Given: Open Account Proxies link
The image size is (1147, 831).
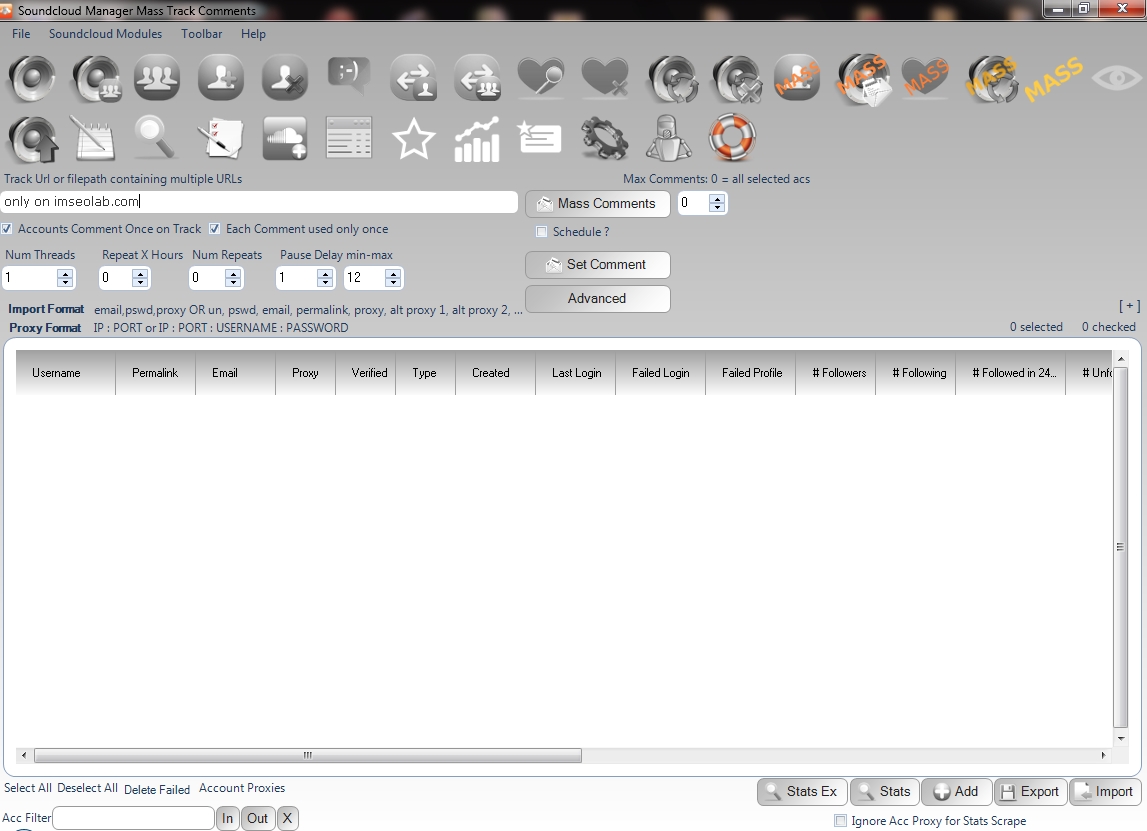Looking at the screenshot, I should point(242,788).
